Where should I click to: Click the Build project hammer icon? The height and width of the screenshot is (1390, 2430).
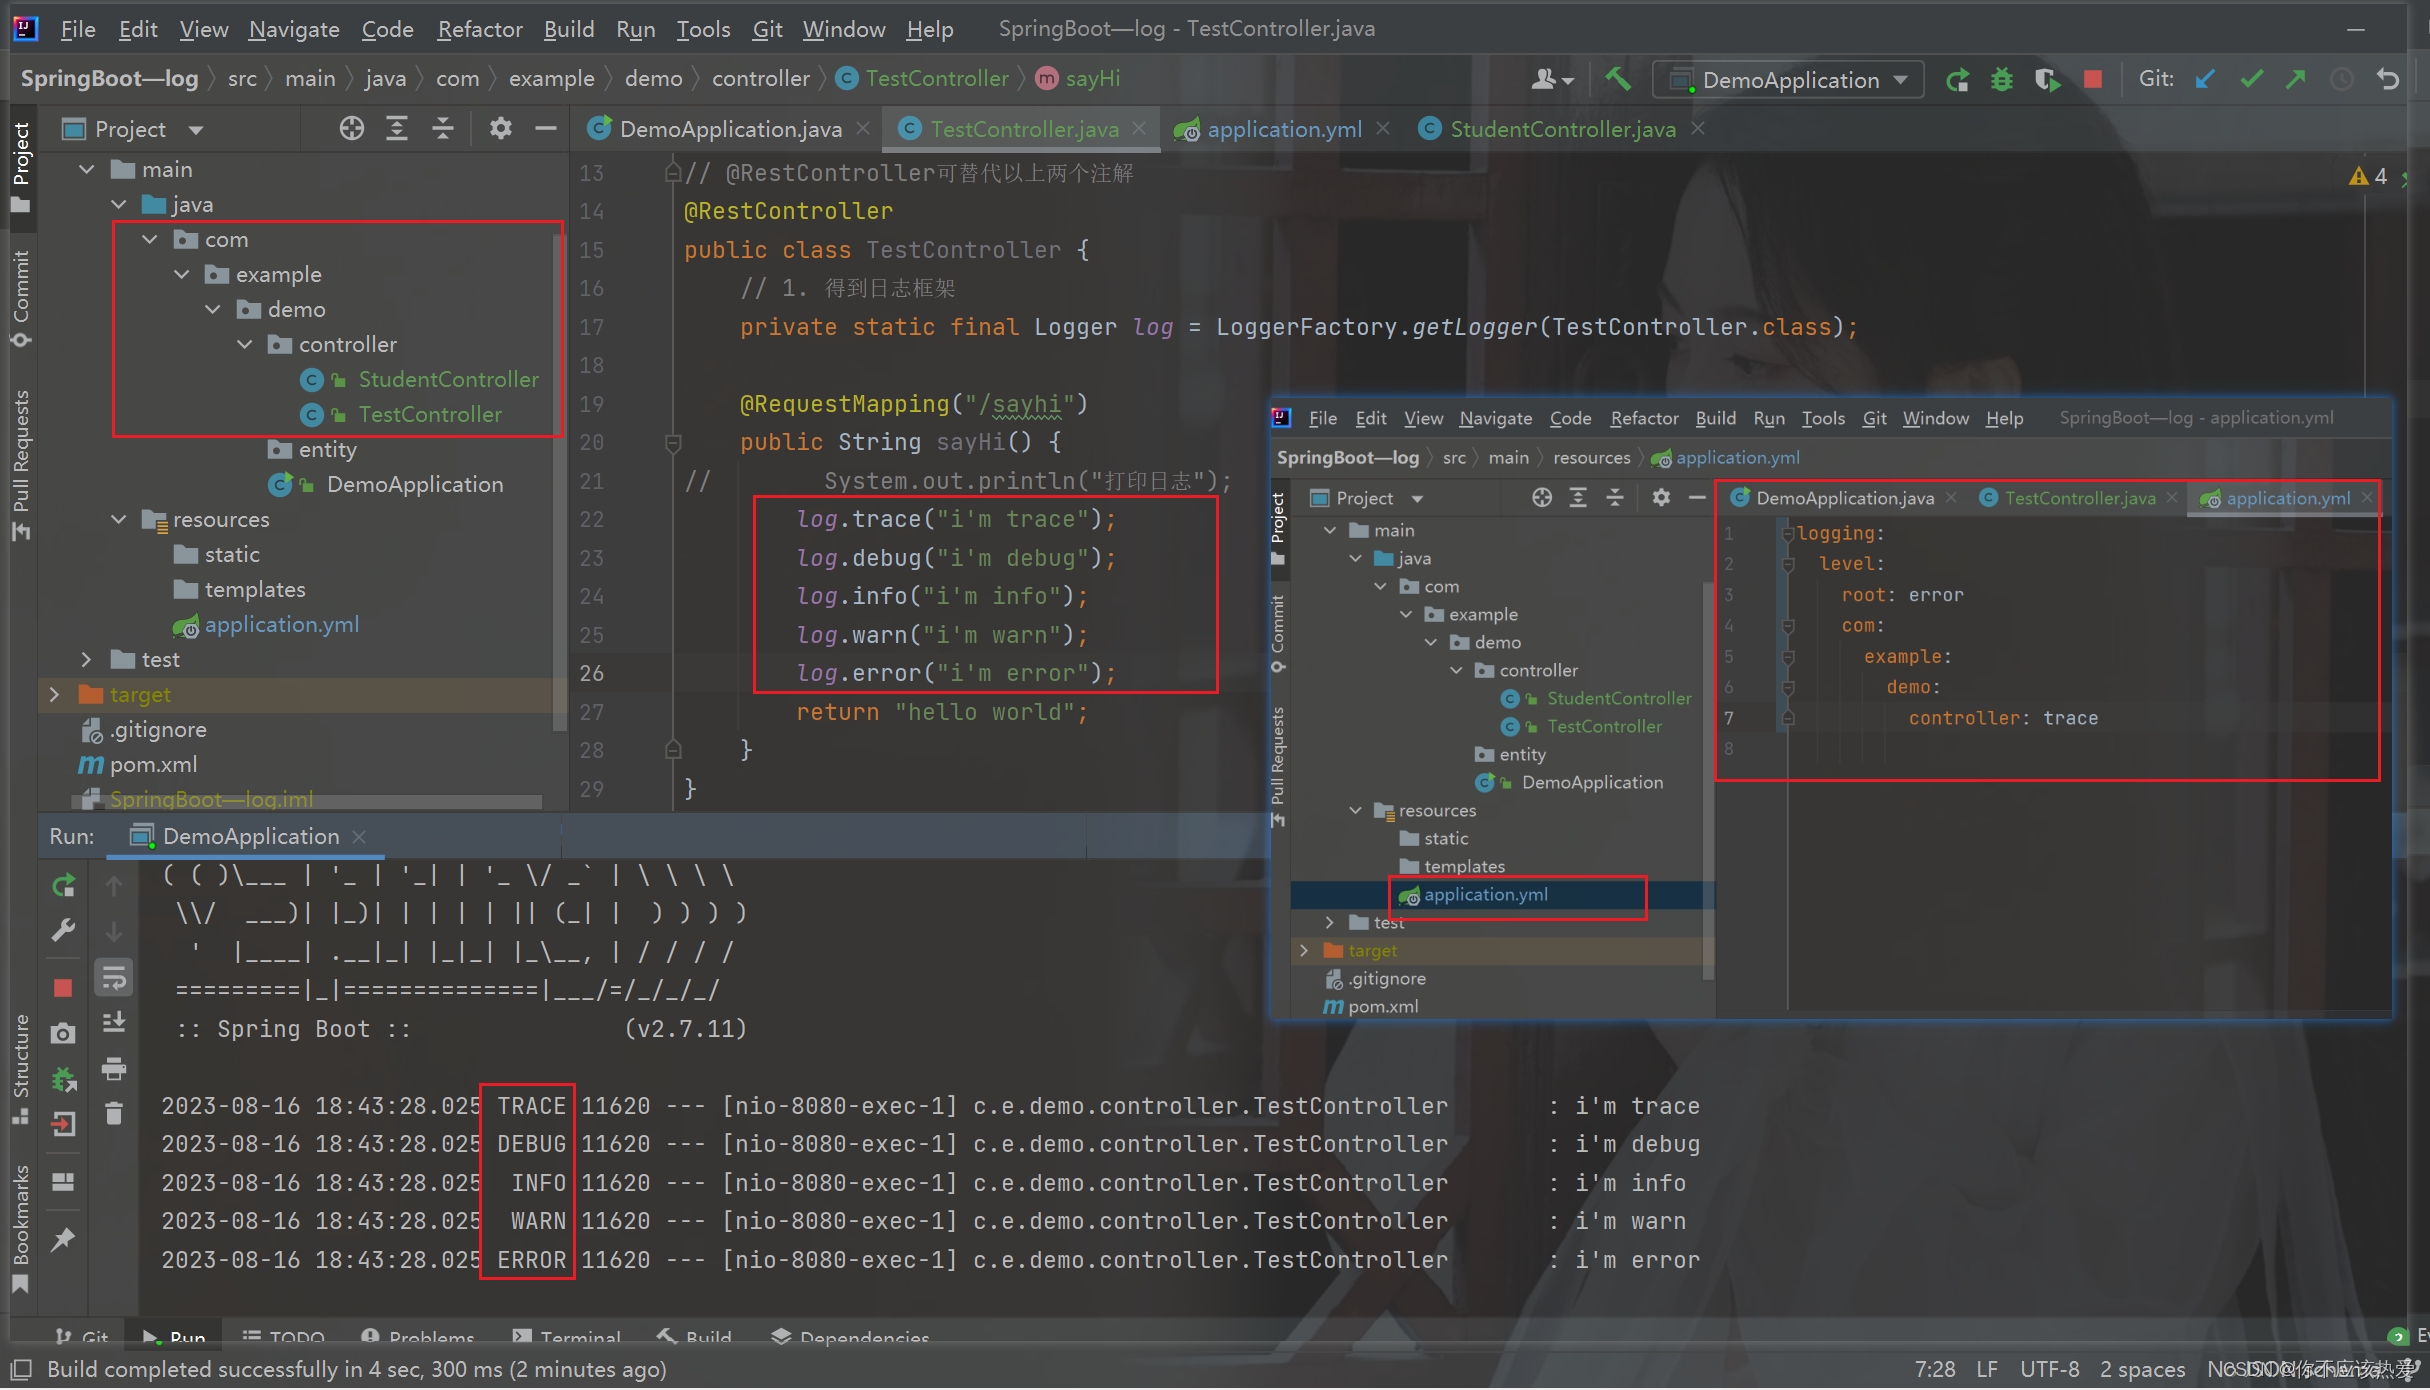click(1617, 79)
